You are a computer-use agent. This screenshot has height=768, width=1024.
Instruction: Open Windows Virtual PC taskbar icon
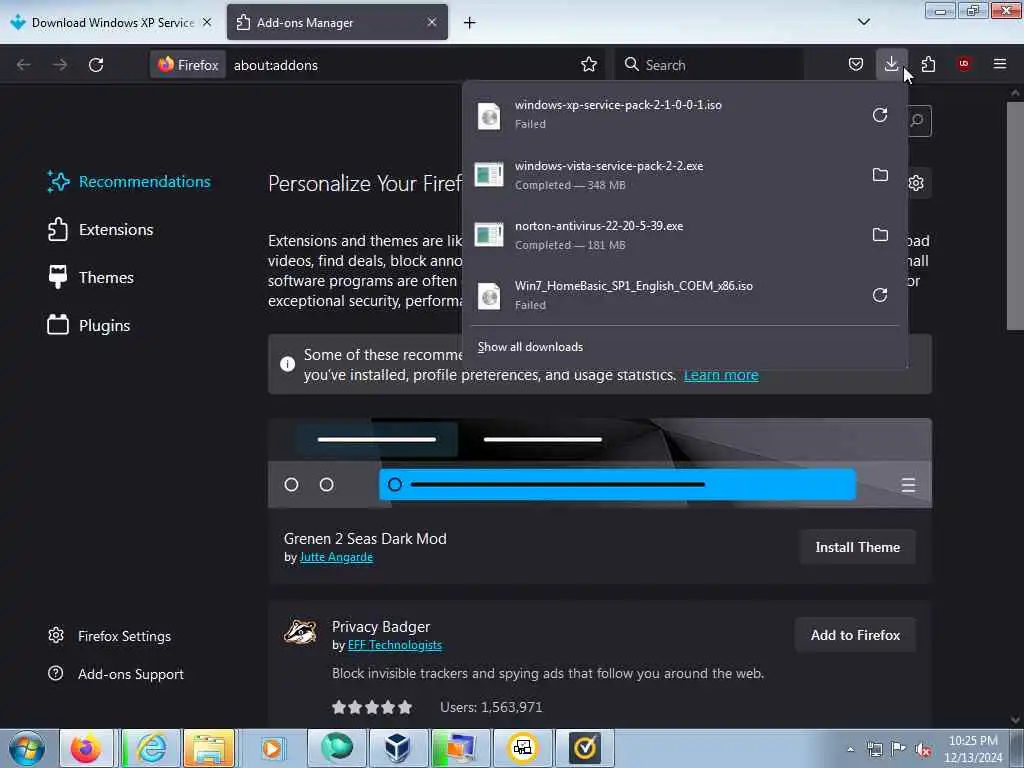click(460, 748)
